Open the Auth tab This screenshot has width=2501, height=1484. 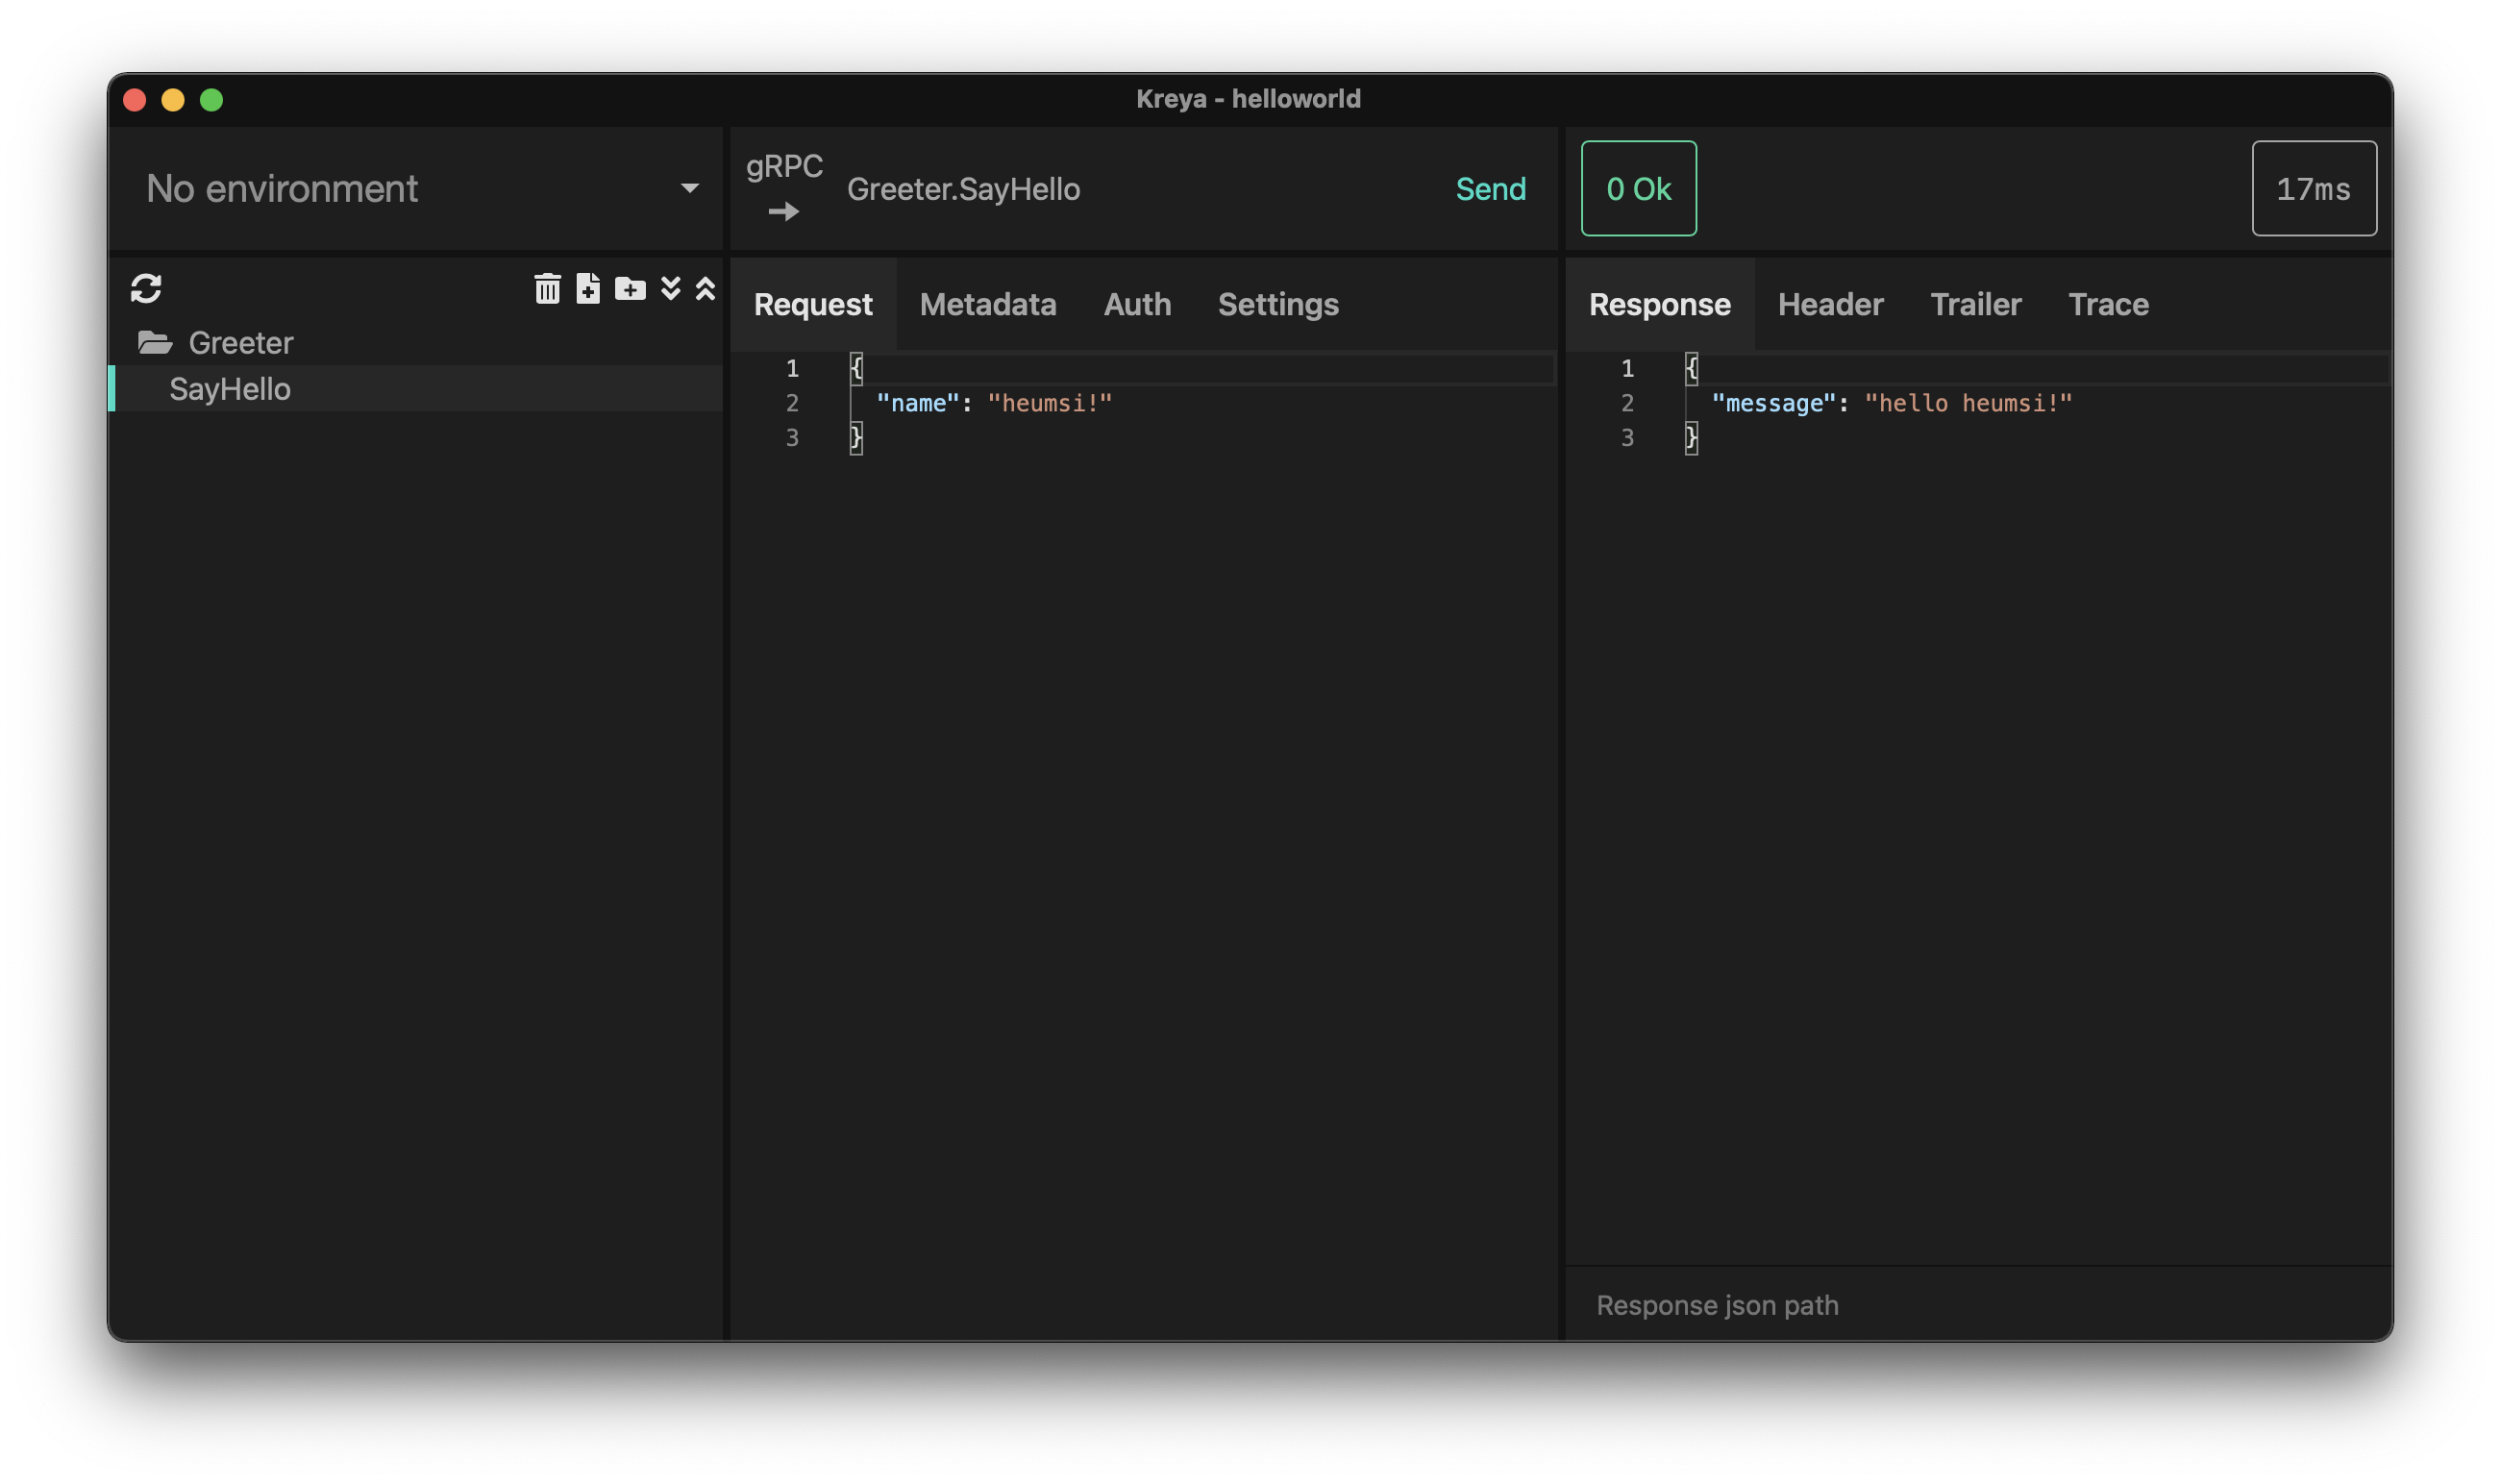pos(1137,304)
